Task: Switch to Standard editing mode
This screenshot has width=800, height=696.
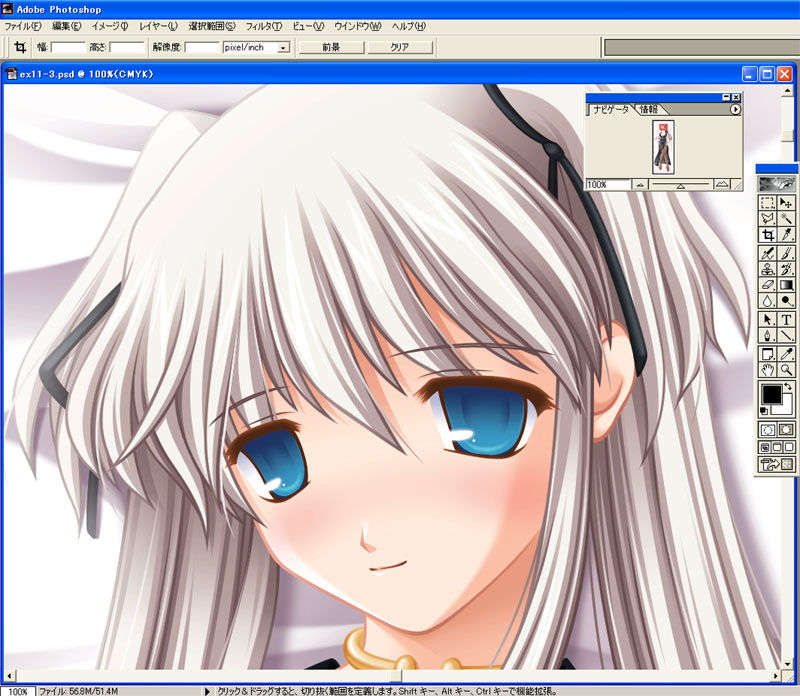Action: [x=768, y=430]
